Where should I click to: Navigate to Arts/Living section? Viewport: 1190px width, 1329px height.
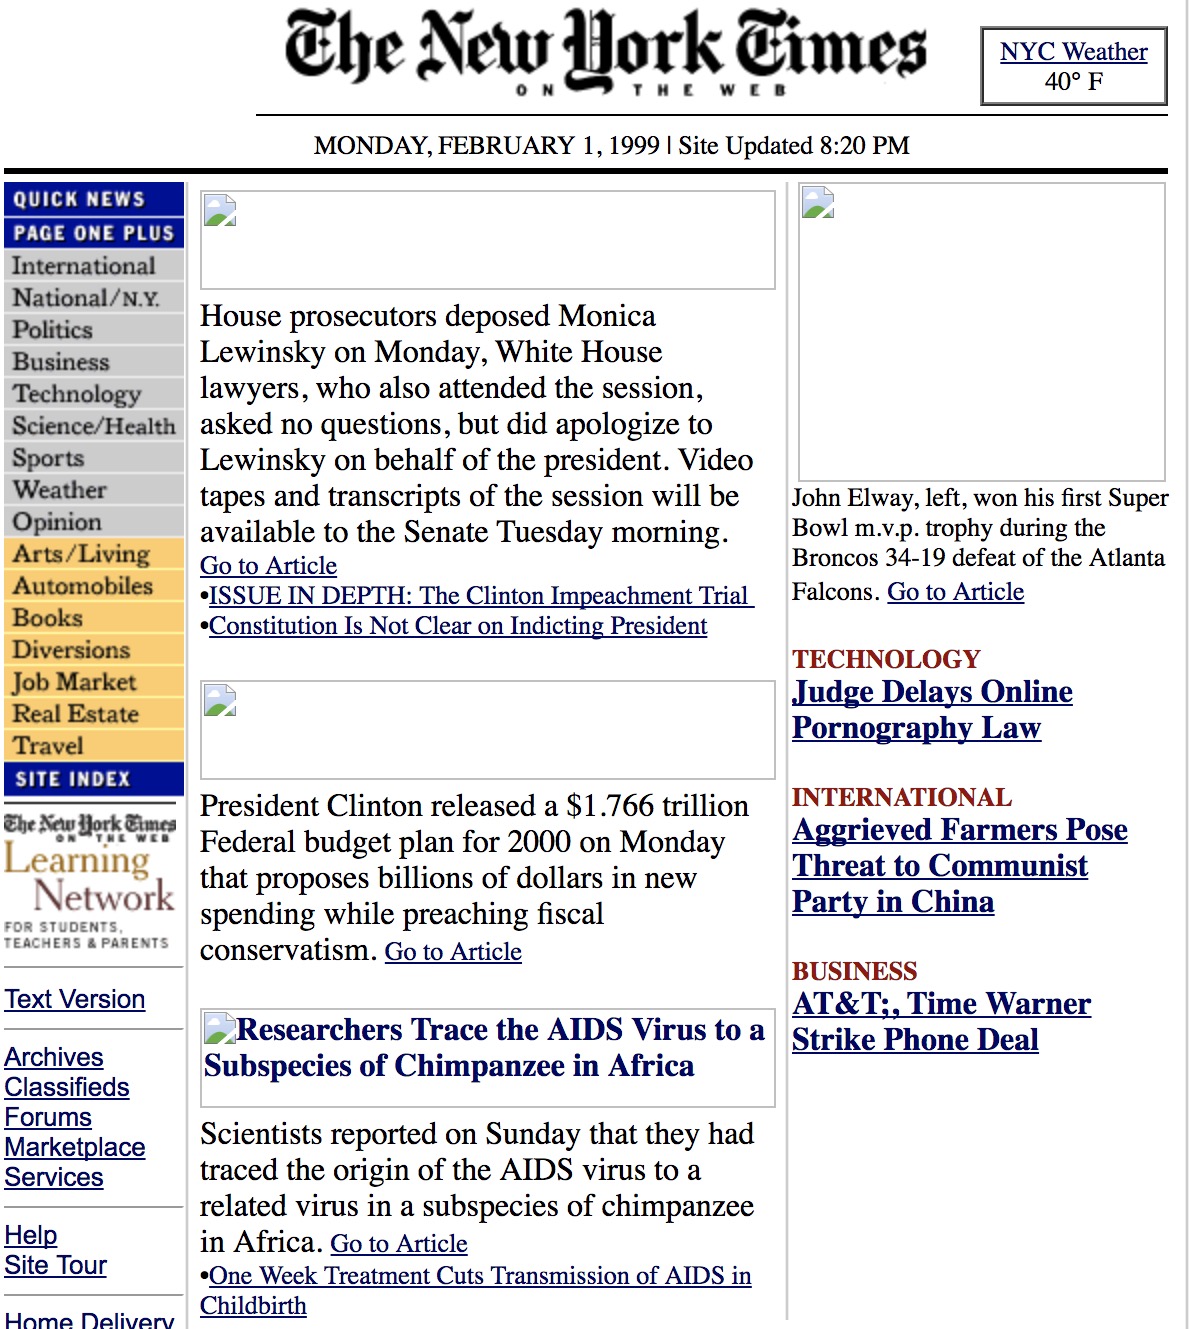tap(81, 554)
